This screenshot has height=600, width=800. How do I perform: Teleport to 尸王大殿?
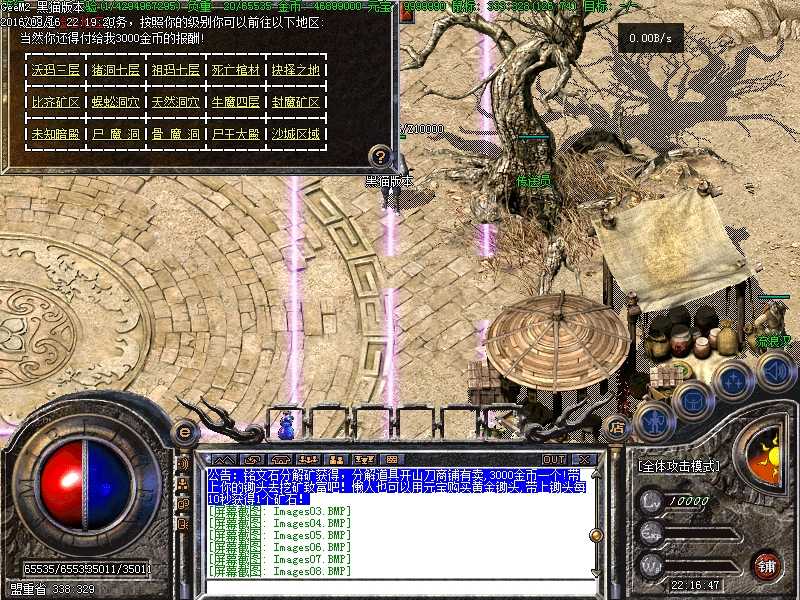236,134
